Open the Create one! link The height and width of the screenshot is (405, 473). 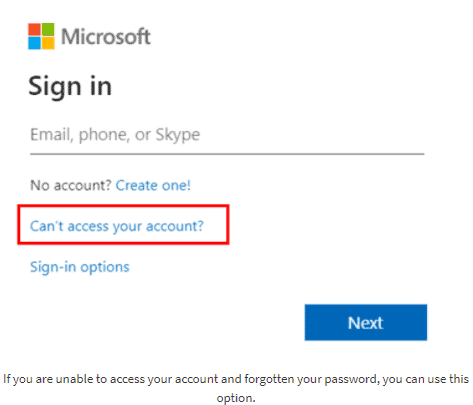(x=153, y=185)
